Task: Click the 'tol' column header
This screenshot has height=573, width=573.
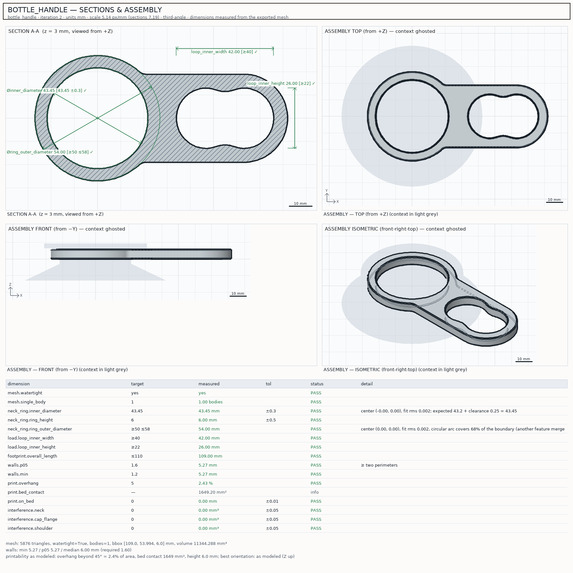Action: tap(269, 384)
